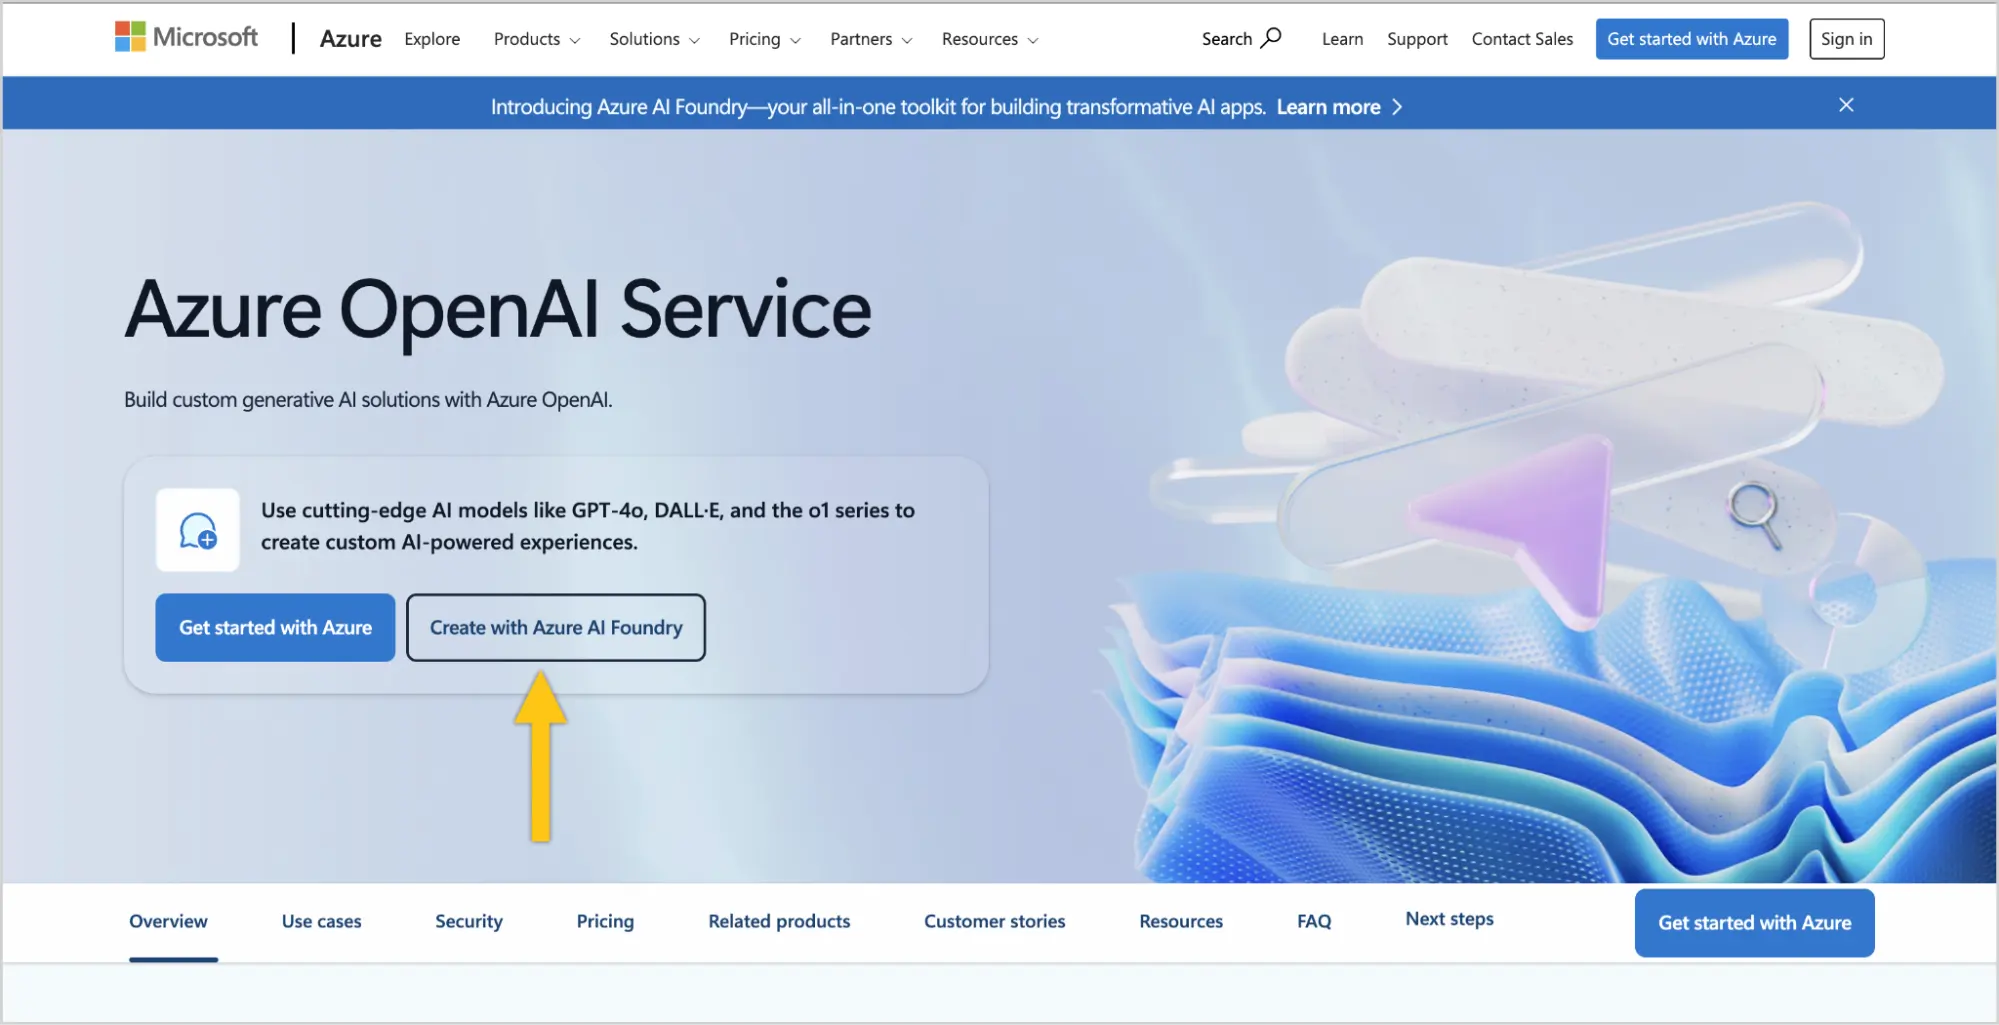Select the Overview tab
Screen dimensions: 1999x1025
click(x=168, y=921)
